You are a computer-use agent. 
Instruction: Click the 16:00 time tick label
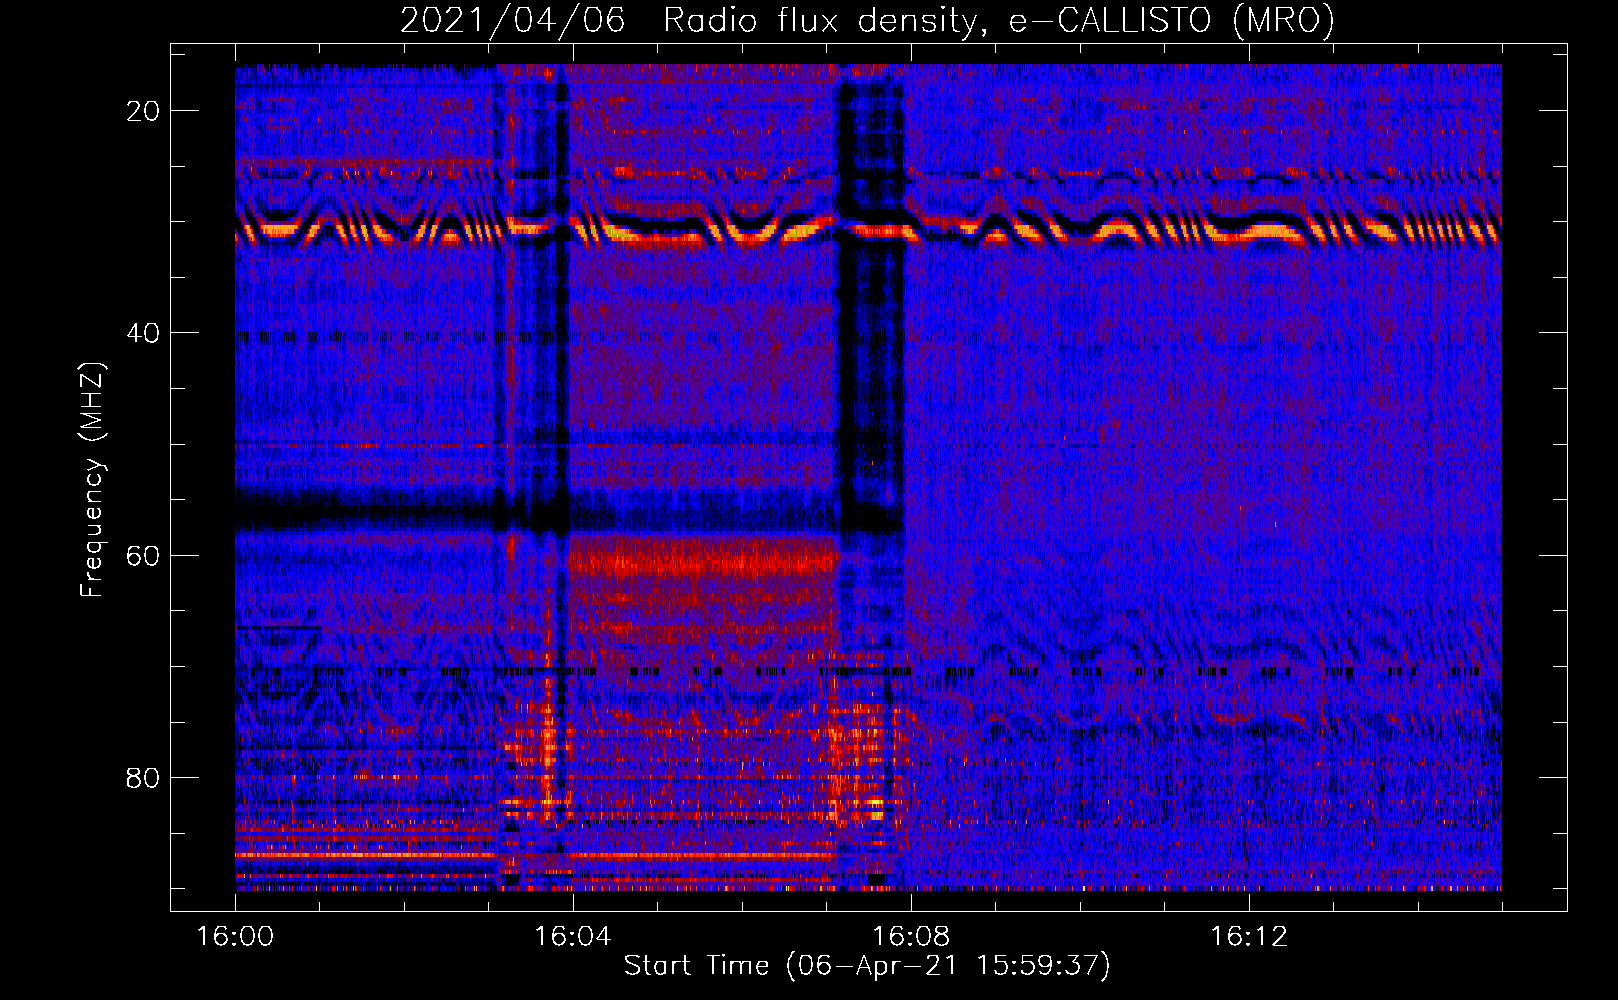[x=235, y=937]
